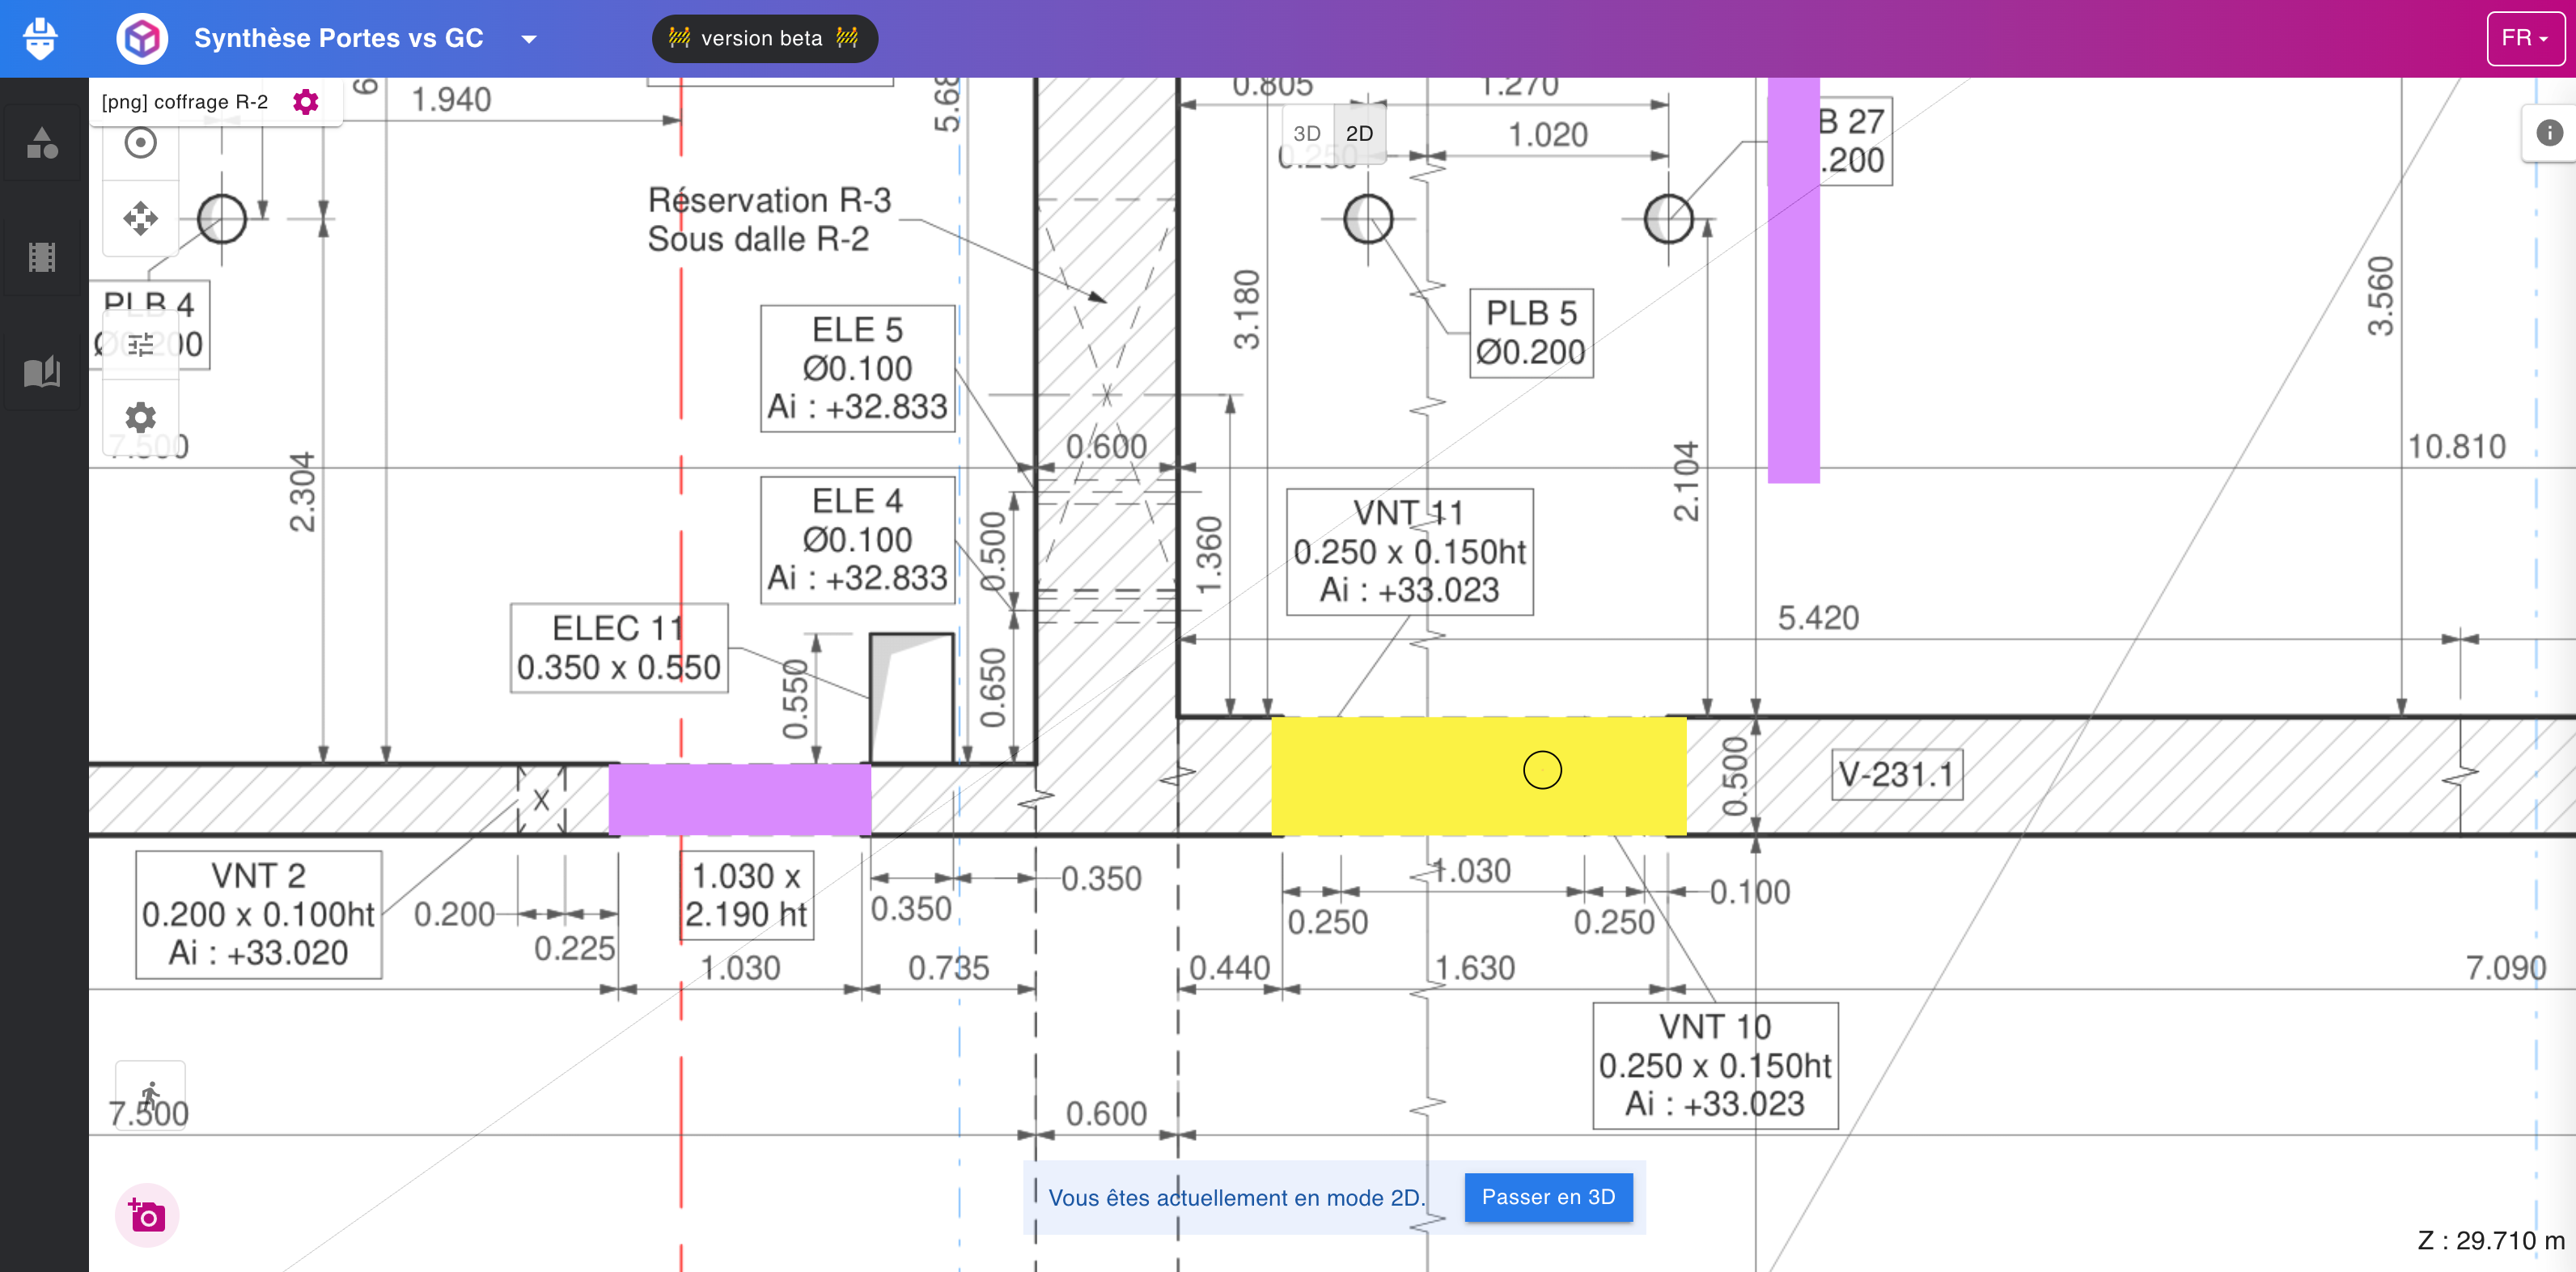
Task: Open the sliders adjustment tool
Action: (141, 343)
